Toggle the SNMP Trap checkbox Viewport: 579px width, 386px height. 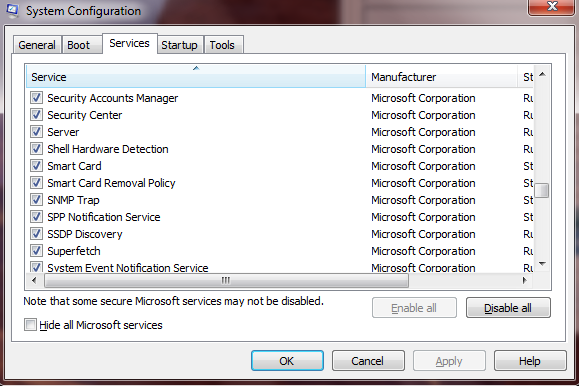tap(36, 200)
